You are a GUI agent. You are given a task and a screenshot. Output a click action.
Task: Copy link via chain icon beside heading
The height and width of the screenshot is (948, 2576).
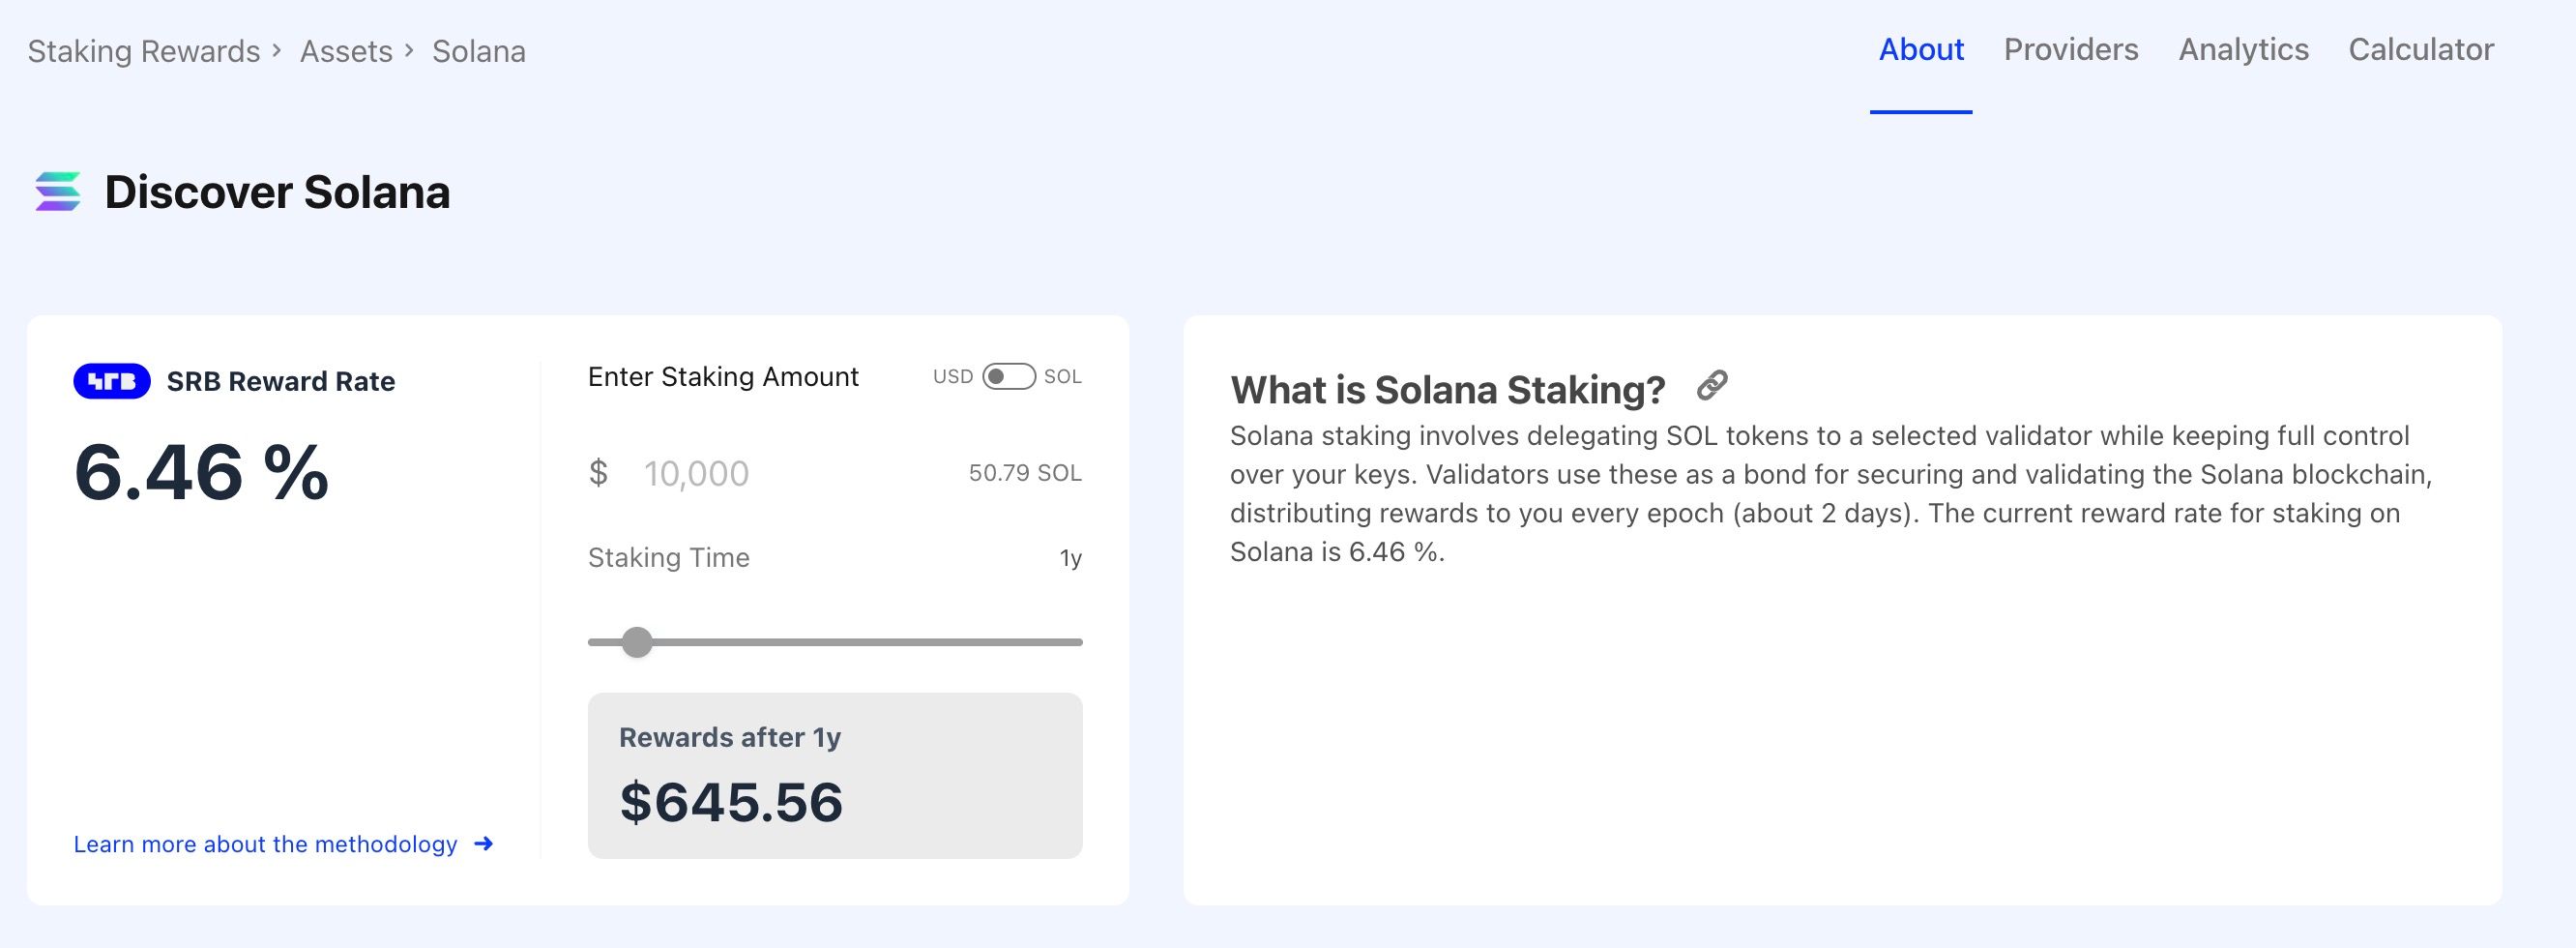(1712, 386)
